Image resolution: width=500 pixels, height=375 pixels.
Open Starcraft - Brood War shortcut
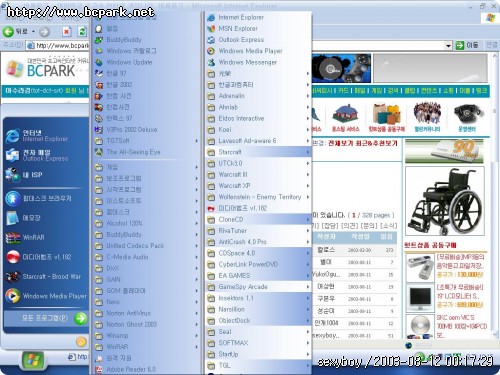pyautogui.click(x=46, y=277)
